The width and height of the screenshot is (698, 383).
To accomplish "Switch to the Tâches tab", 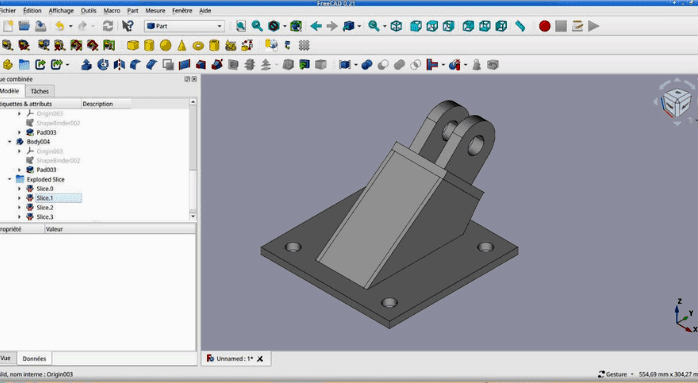I will click(x=40, y=91).
